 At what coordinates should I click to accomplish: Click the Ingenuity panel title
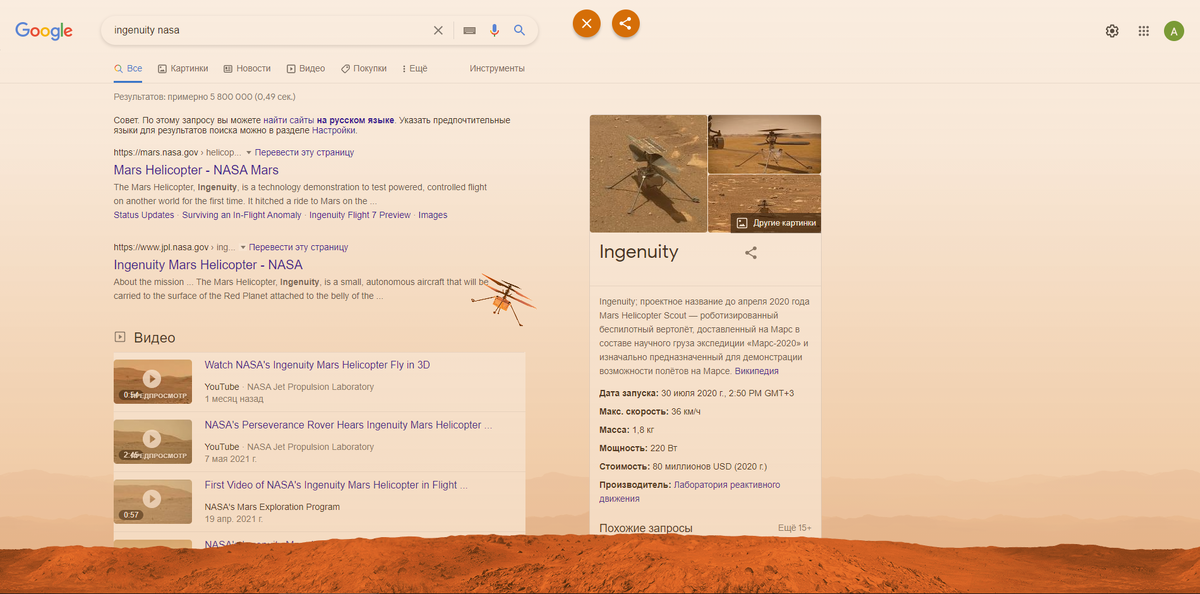coord(639,252)
